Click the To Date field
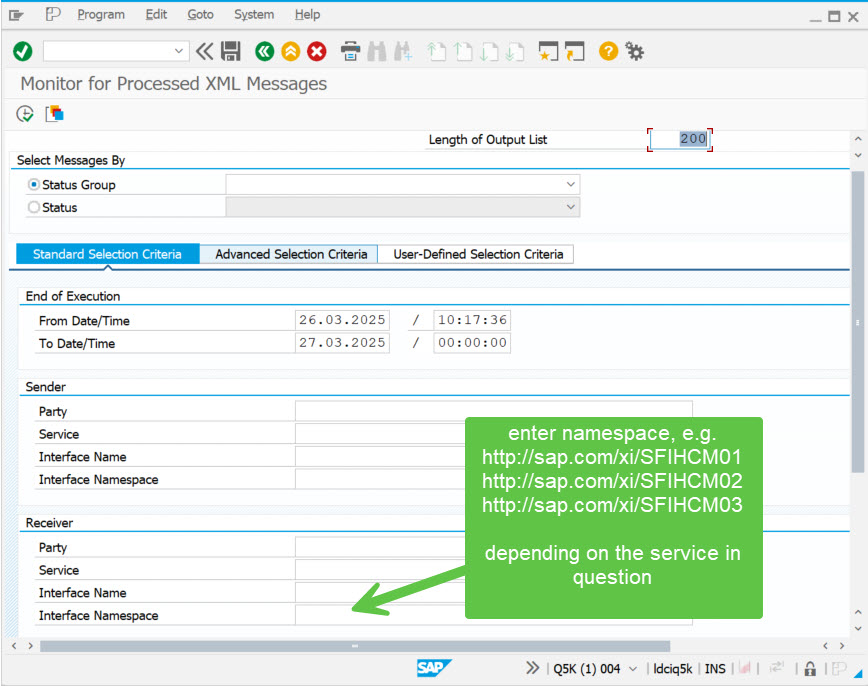Image resolution: width=868 pixels, height=686 pixels. [342, 343]
